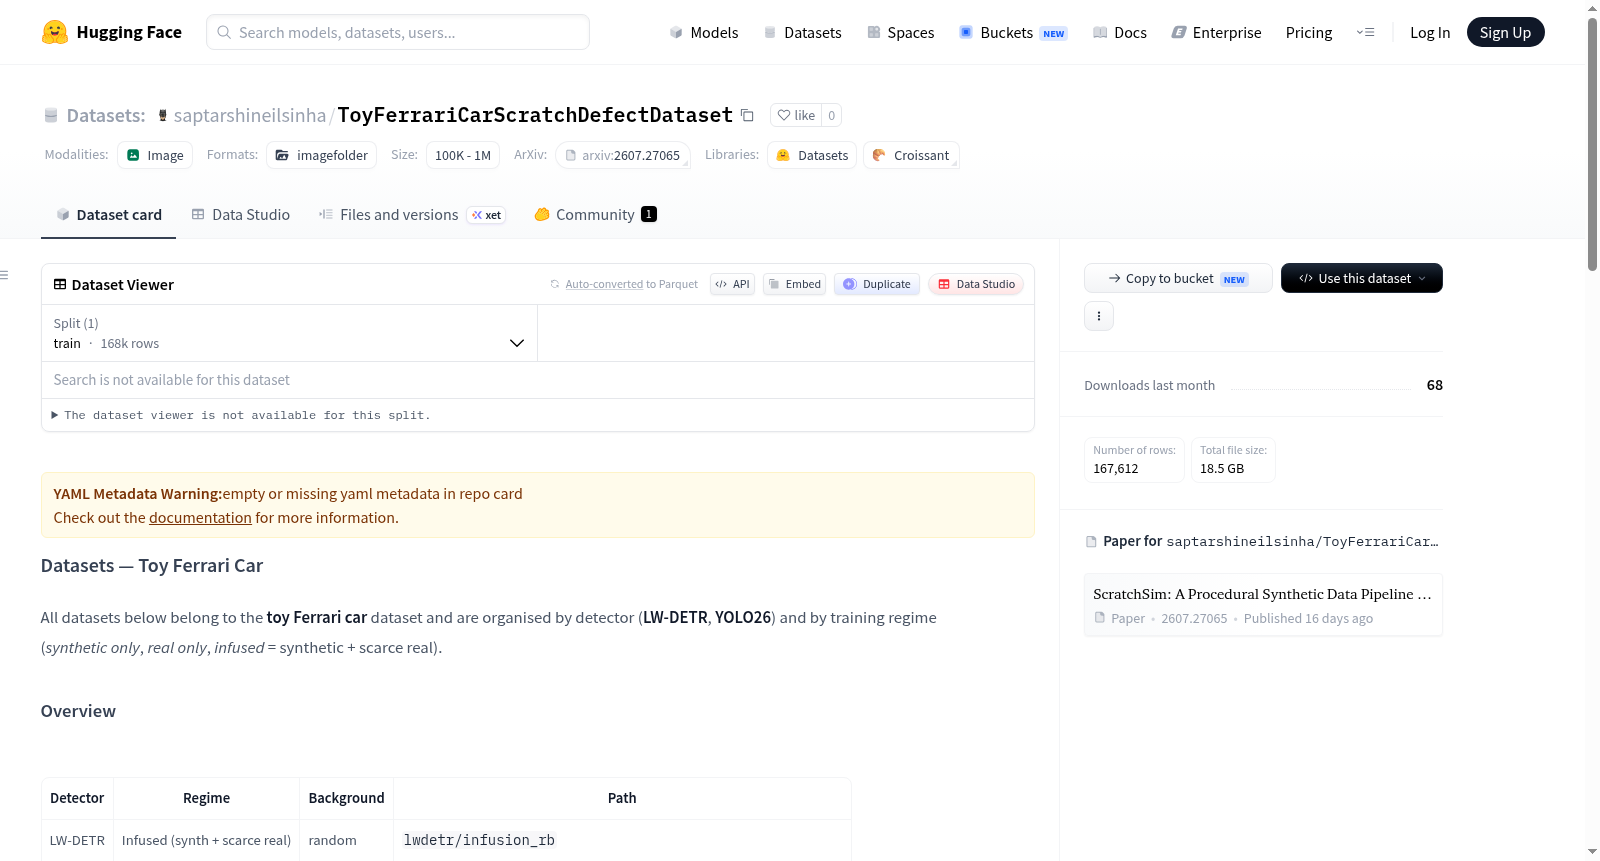Click the Datasets library tag
The width and height of the screenshot is (1600, 861).
(x=812, y=155)
